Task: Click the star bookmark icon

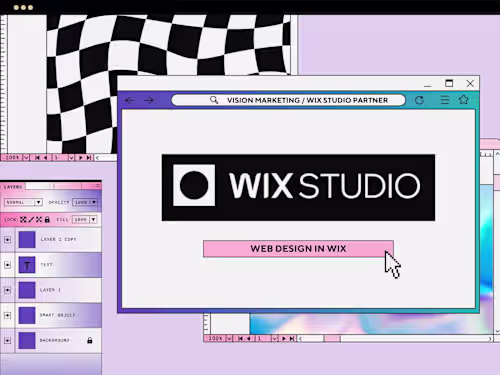Action: (464, 99)
